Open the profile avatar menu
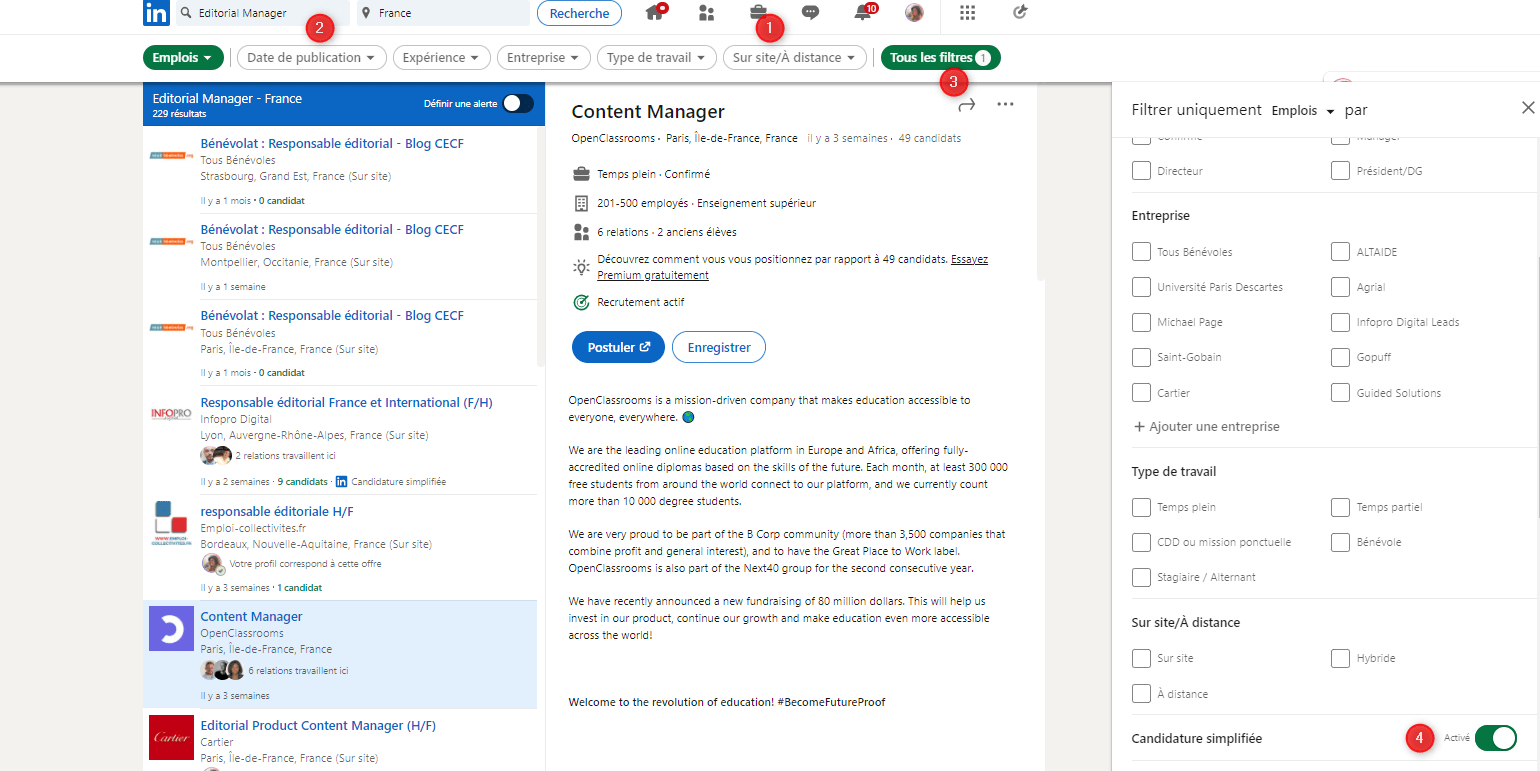1540x771 pixels. [x=914, y=13]
